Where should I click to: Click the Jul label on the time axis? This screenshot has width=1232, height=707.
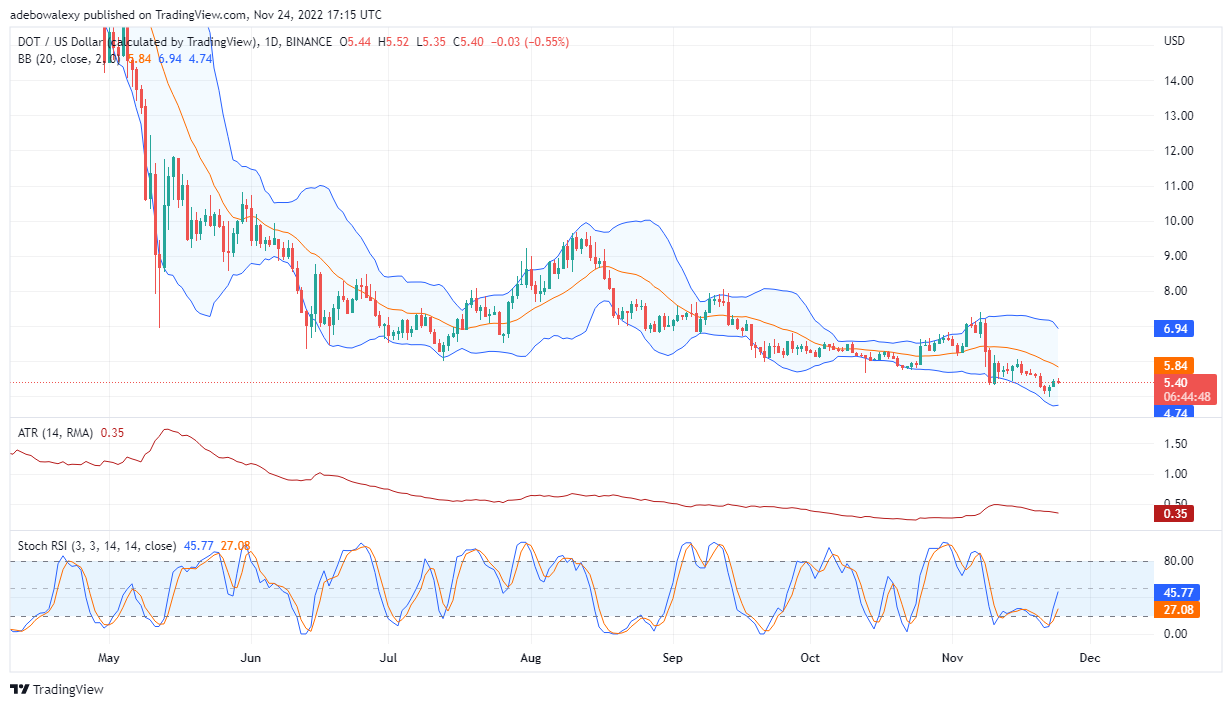click(x=389, y=658)
